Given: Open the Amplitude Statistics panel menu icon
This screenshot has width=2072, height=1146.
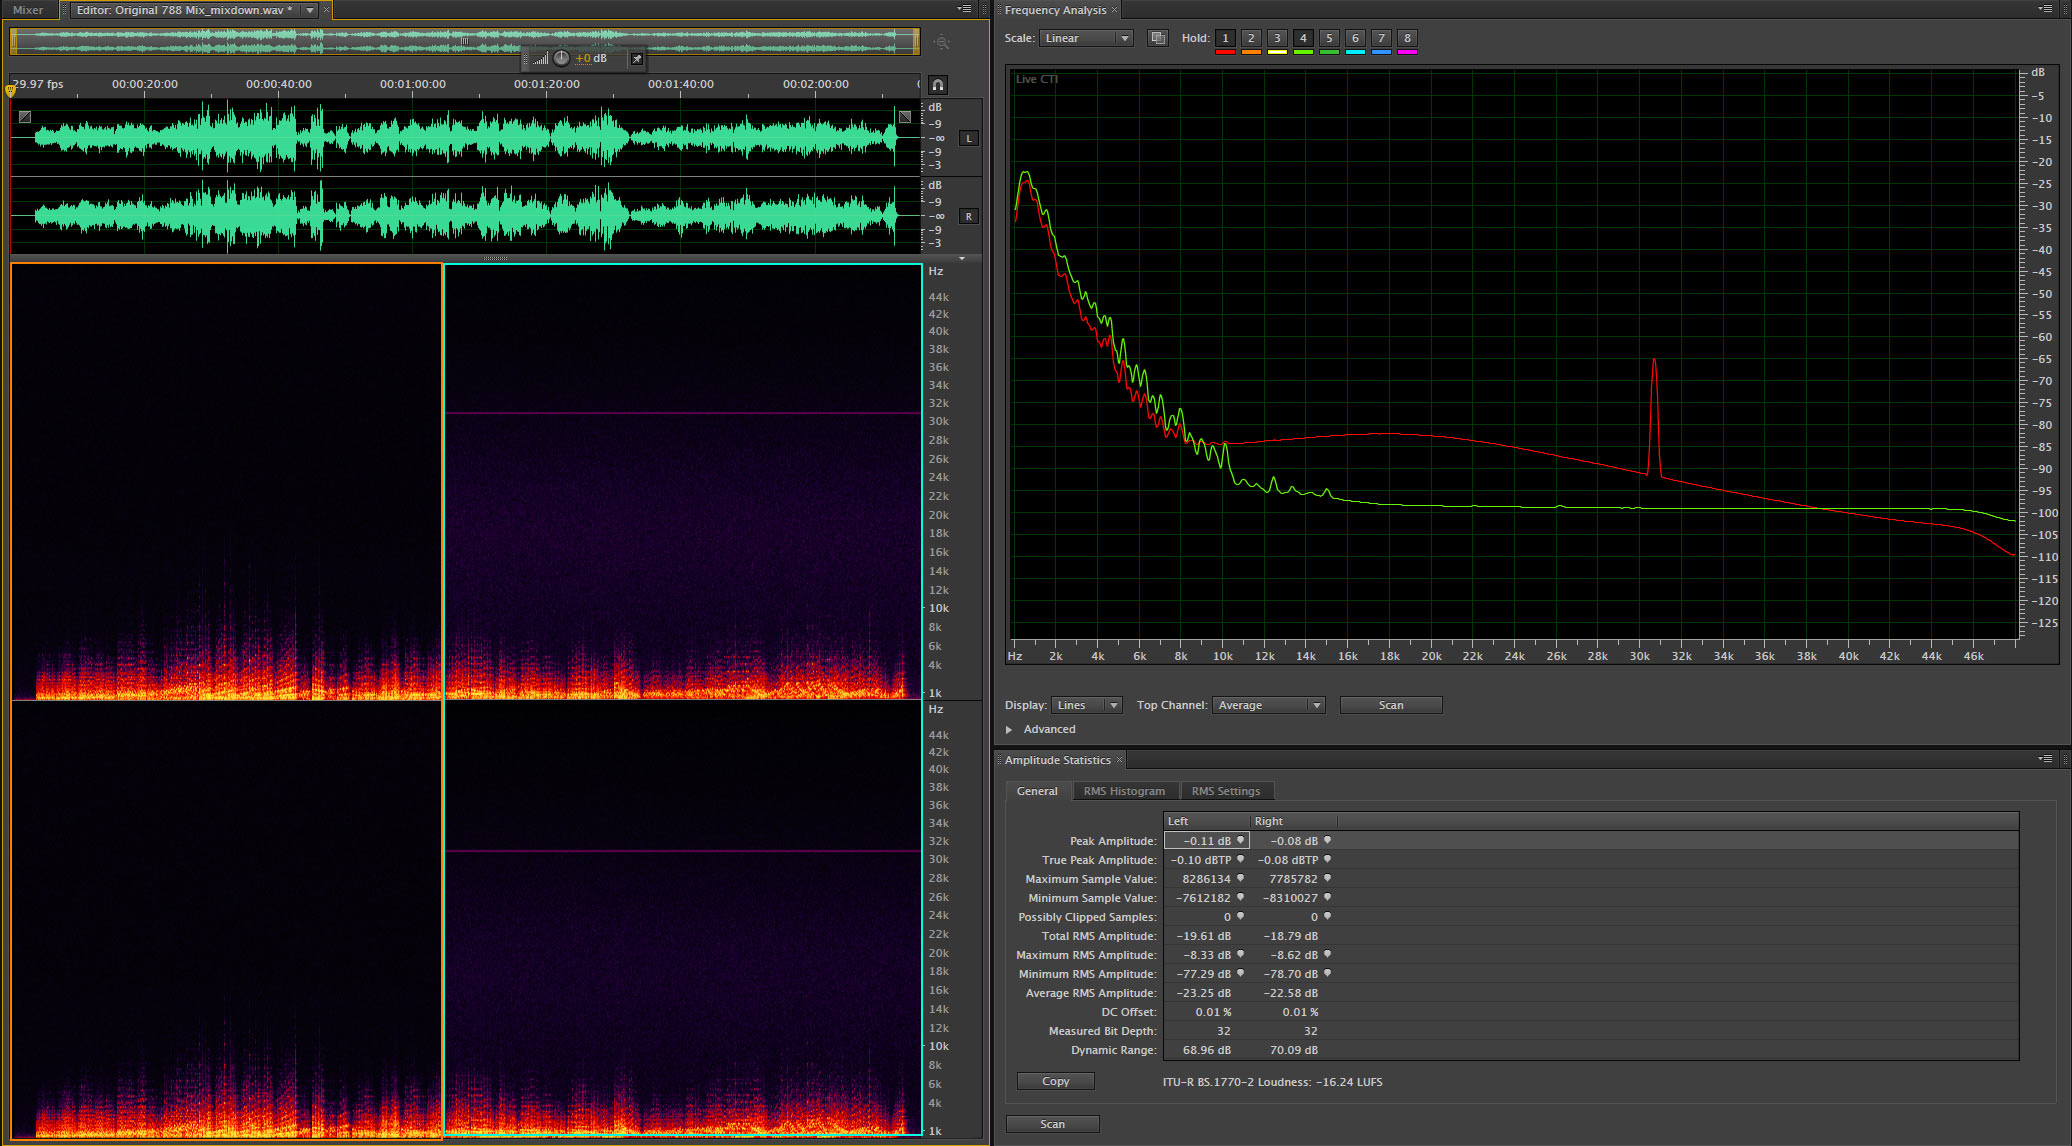Looking at the screenshot, I should point(2046,759).
